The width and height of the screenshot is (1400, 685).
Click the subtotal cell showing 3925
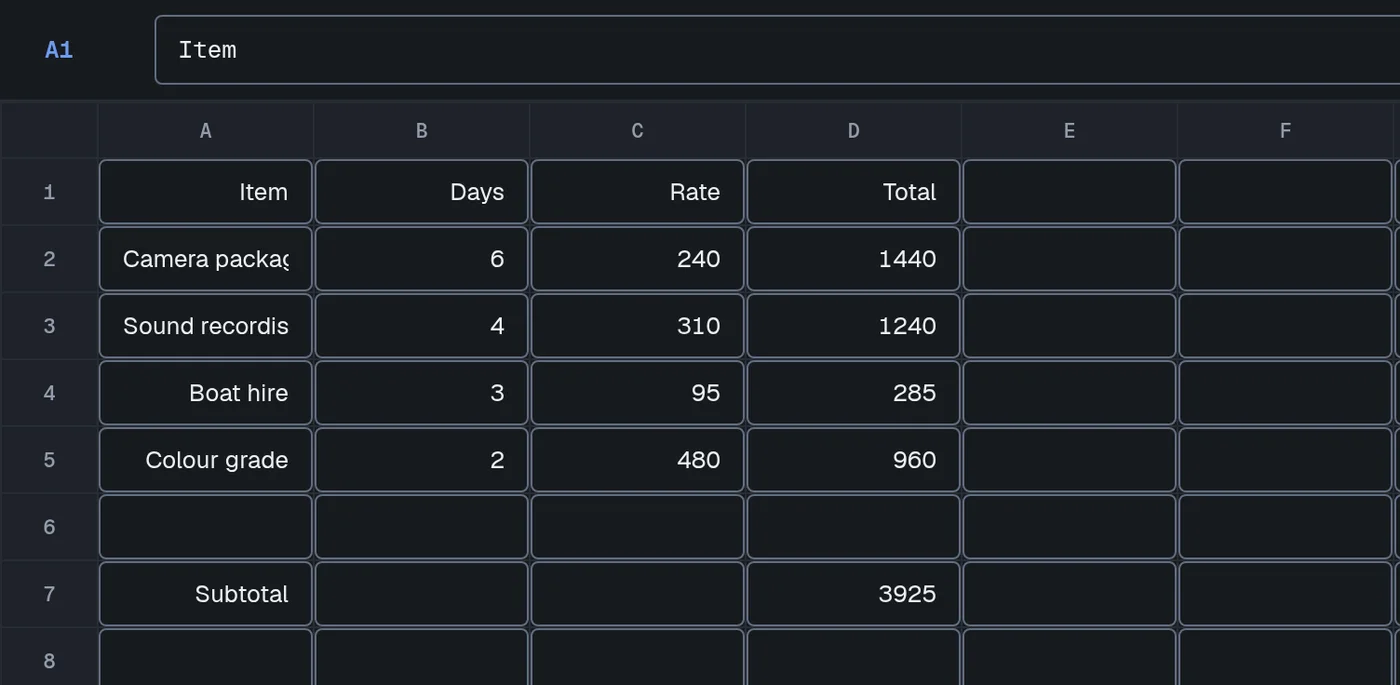pyautogui.click(x=854, y=594)
